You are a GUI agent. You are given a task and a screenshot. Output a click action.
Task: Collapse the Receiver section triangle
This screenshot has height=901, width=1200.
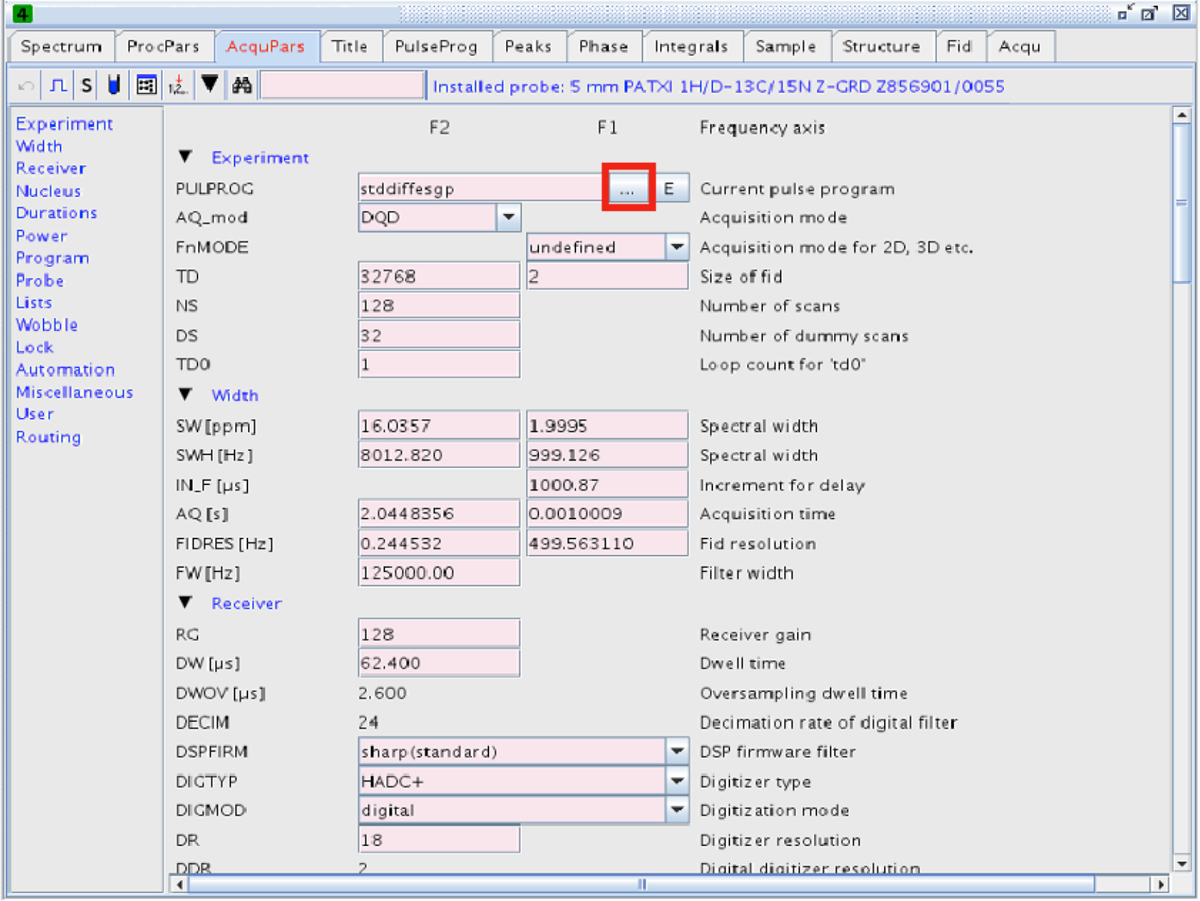point(185,603)
